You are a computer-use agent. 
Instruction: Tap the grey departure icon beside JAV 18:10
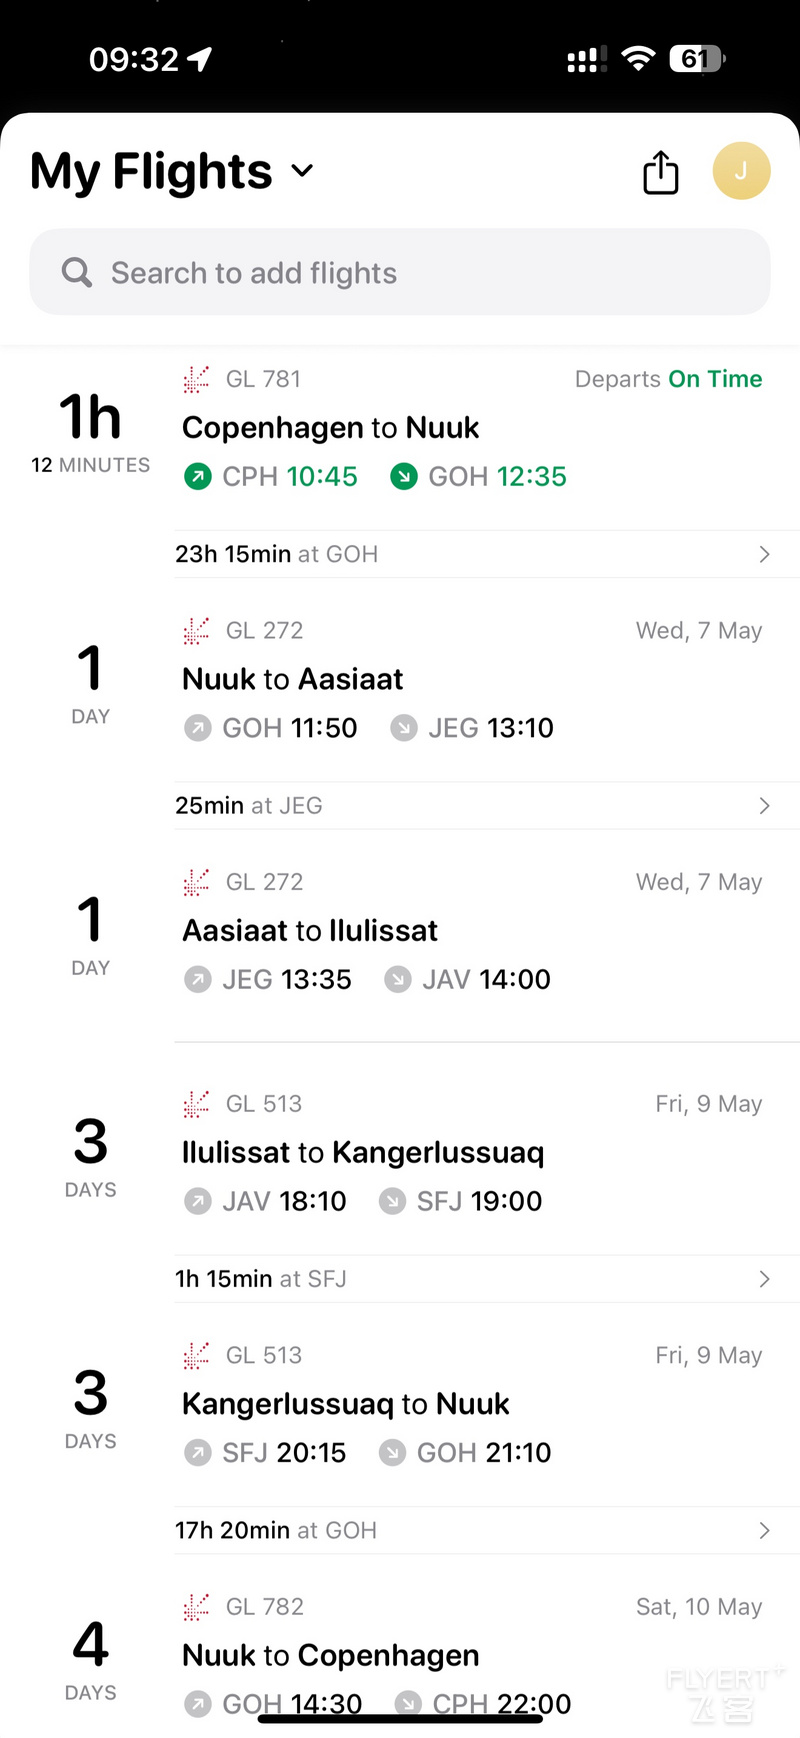click(198, 1201)
